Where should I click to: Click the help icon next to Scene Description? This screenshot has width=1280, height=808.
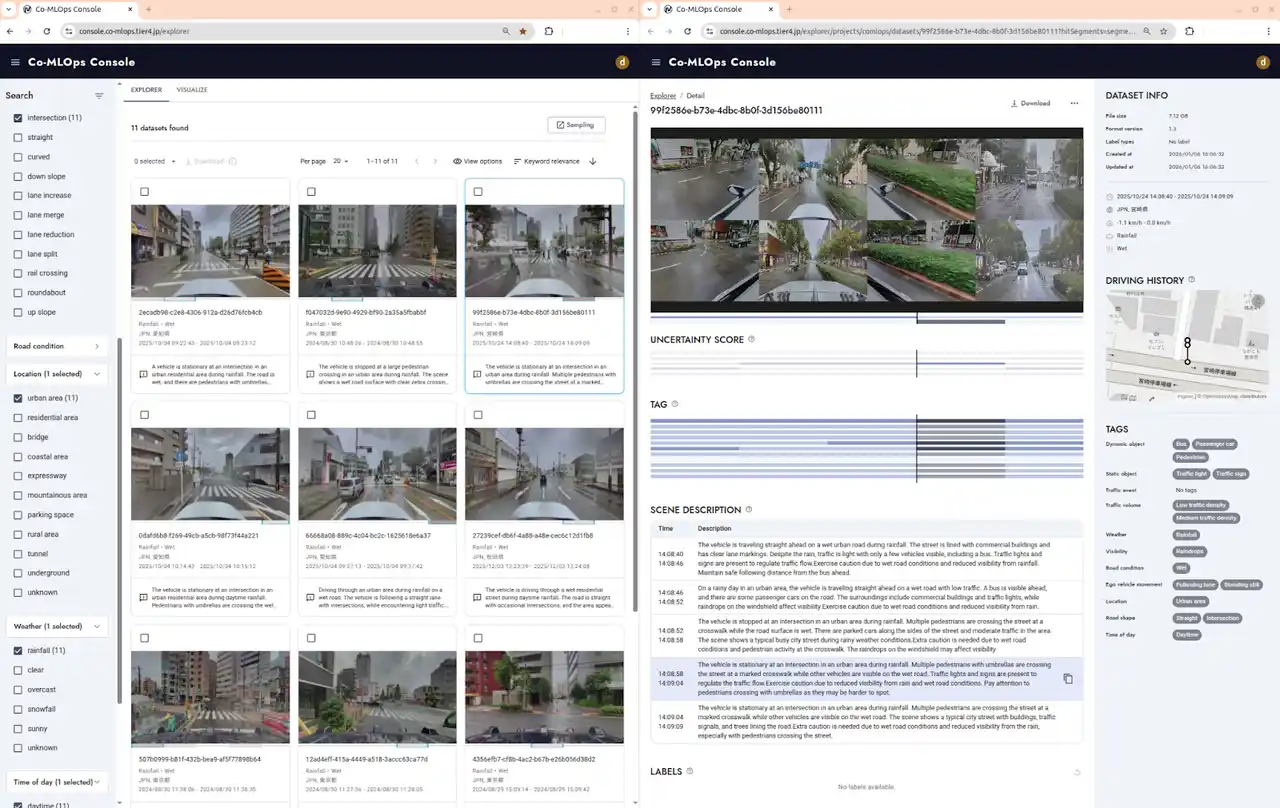click(x=749, y=510)
